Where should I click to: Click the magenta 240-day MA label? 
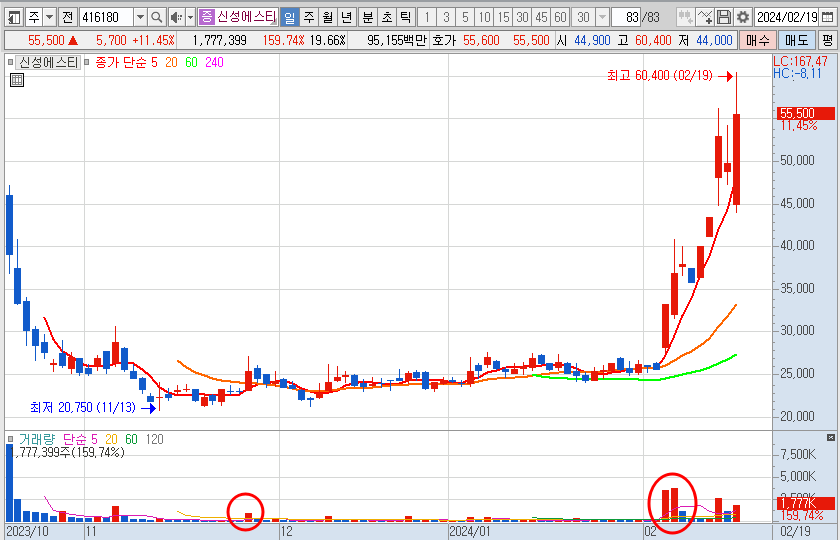pos(214,63)
